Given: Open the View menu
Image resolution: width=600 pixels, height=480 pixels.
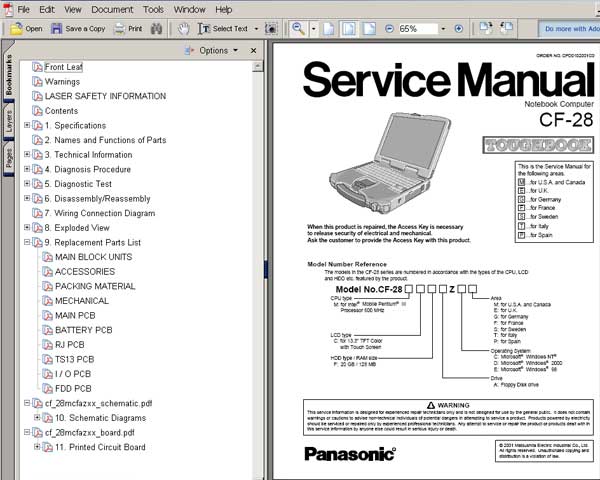Looking at the screenshot, I should pyautogui.click(x=73, y=10).
